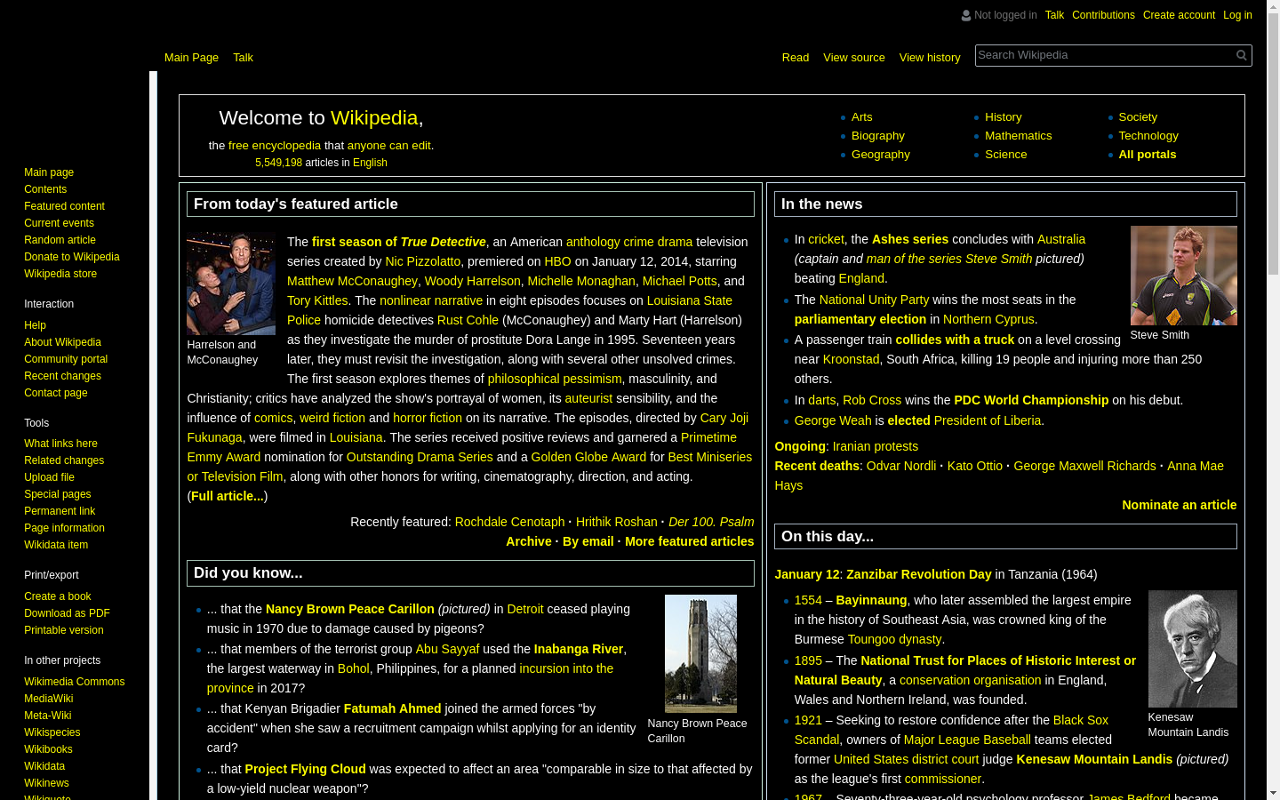Open Wikimedia Commons project link
The height and width of the screenshot is (800, 1280).
pos(74,682)
